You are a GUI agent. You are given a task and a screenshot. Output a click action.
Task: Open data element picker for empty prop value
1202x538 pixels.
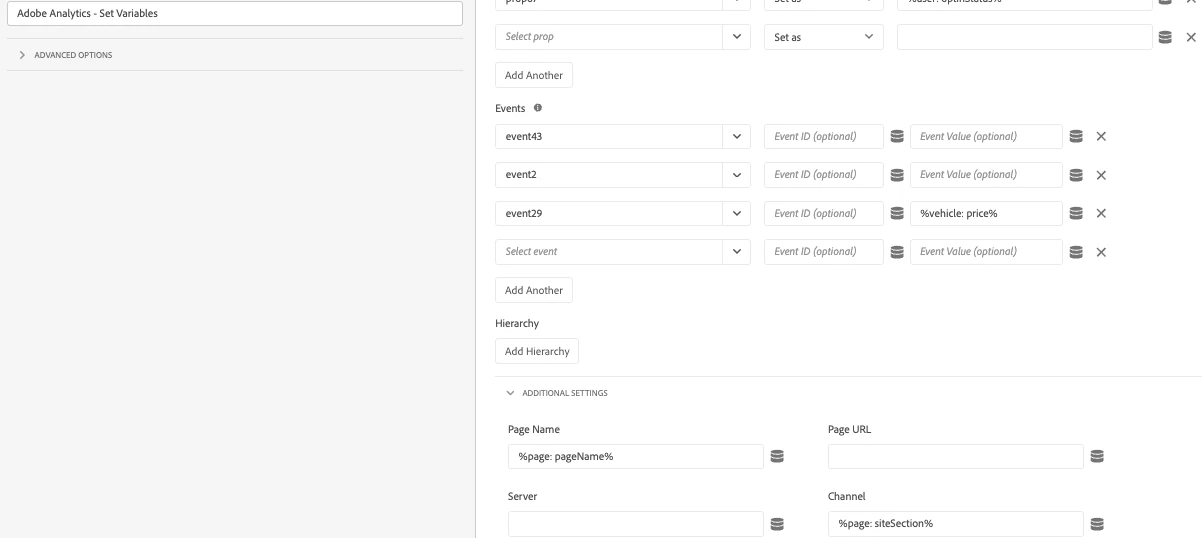pos(1164,37)
